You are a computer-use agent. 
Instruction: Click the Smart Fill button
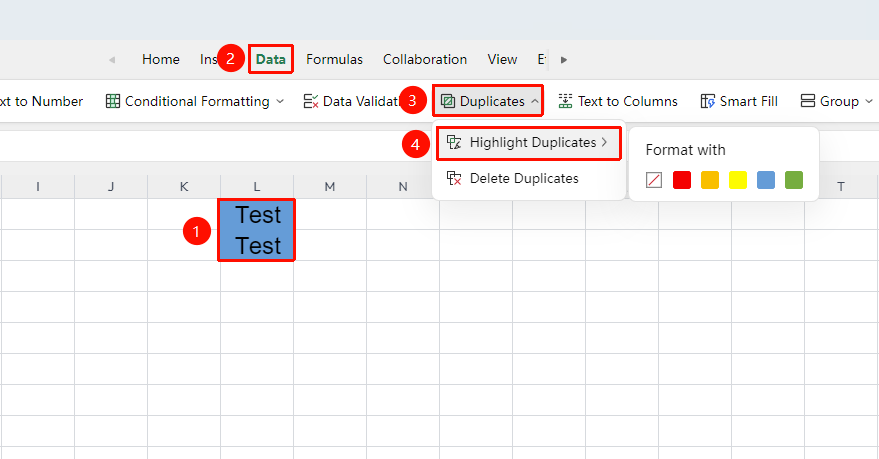pyautogui.click(x=739, y=101)
